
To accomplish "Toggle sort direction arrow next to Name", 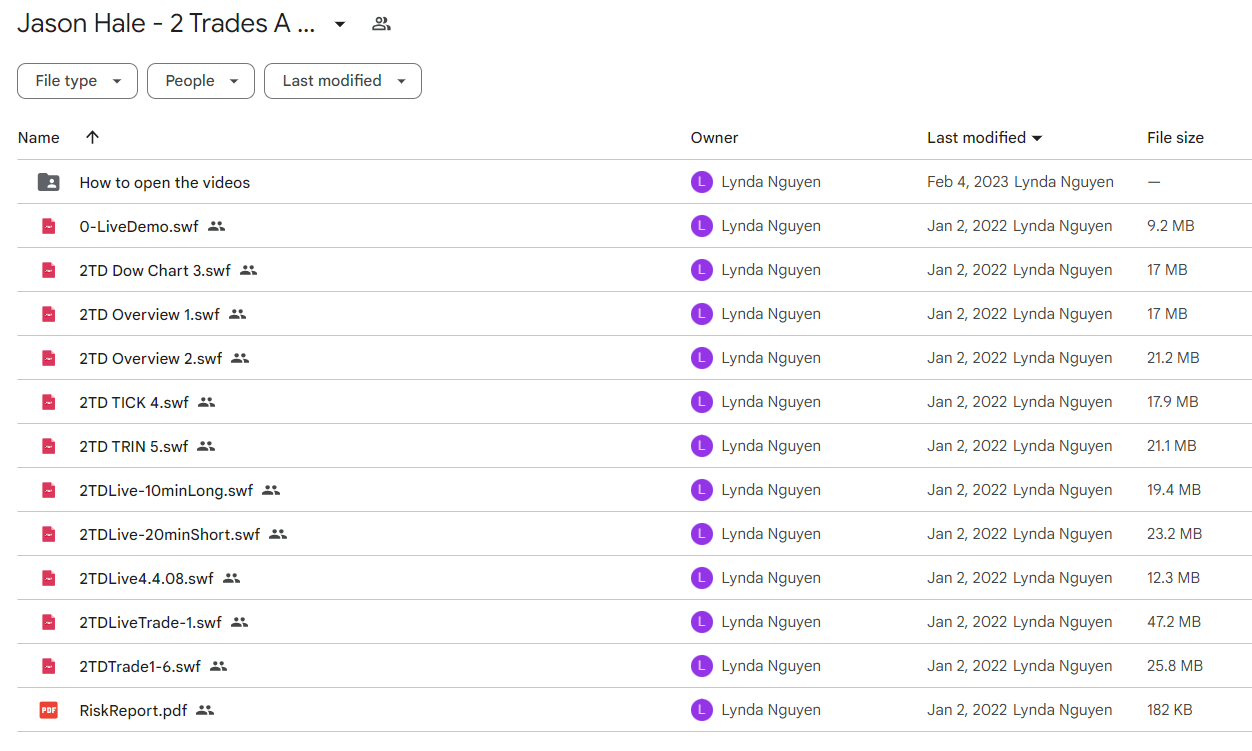I will (x=93, y=138).
